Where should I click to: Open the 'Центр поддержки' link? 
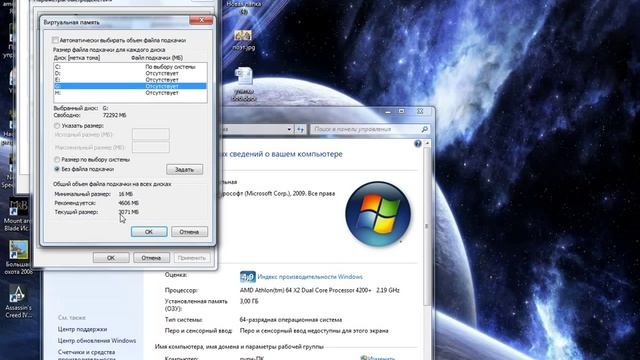point(82,329)
